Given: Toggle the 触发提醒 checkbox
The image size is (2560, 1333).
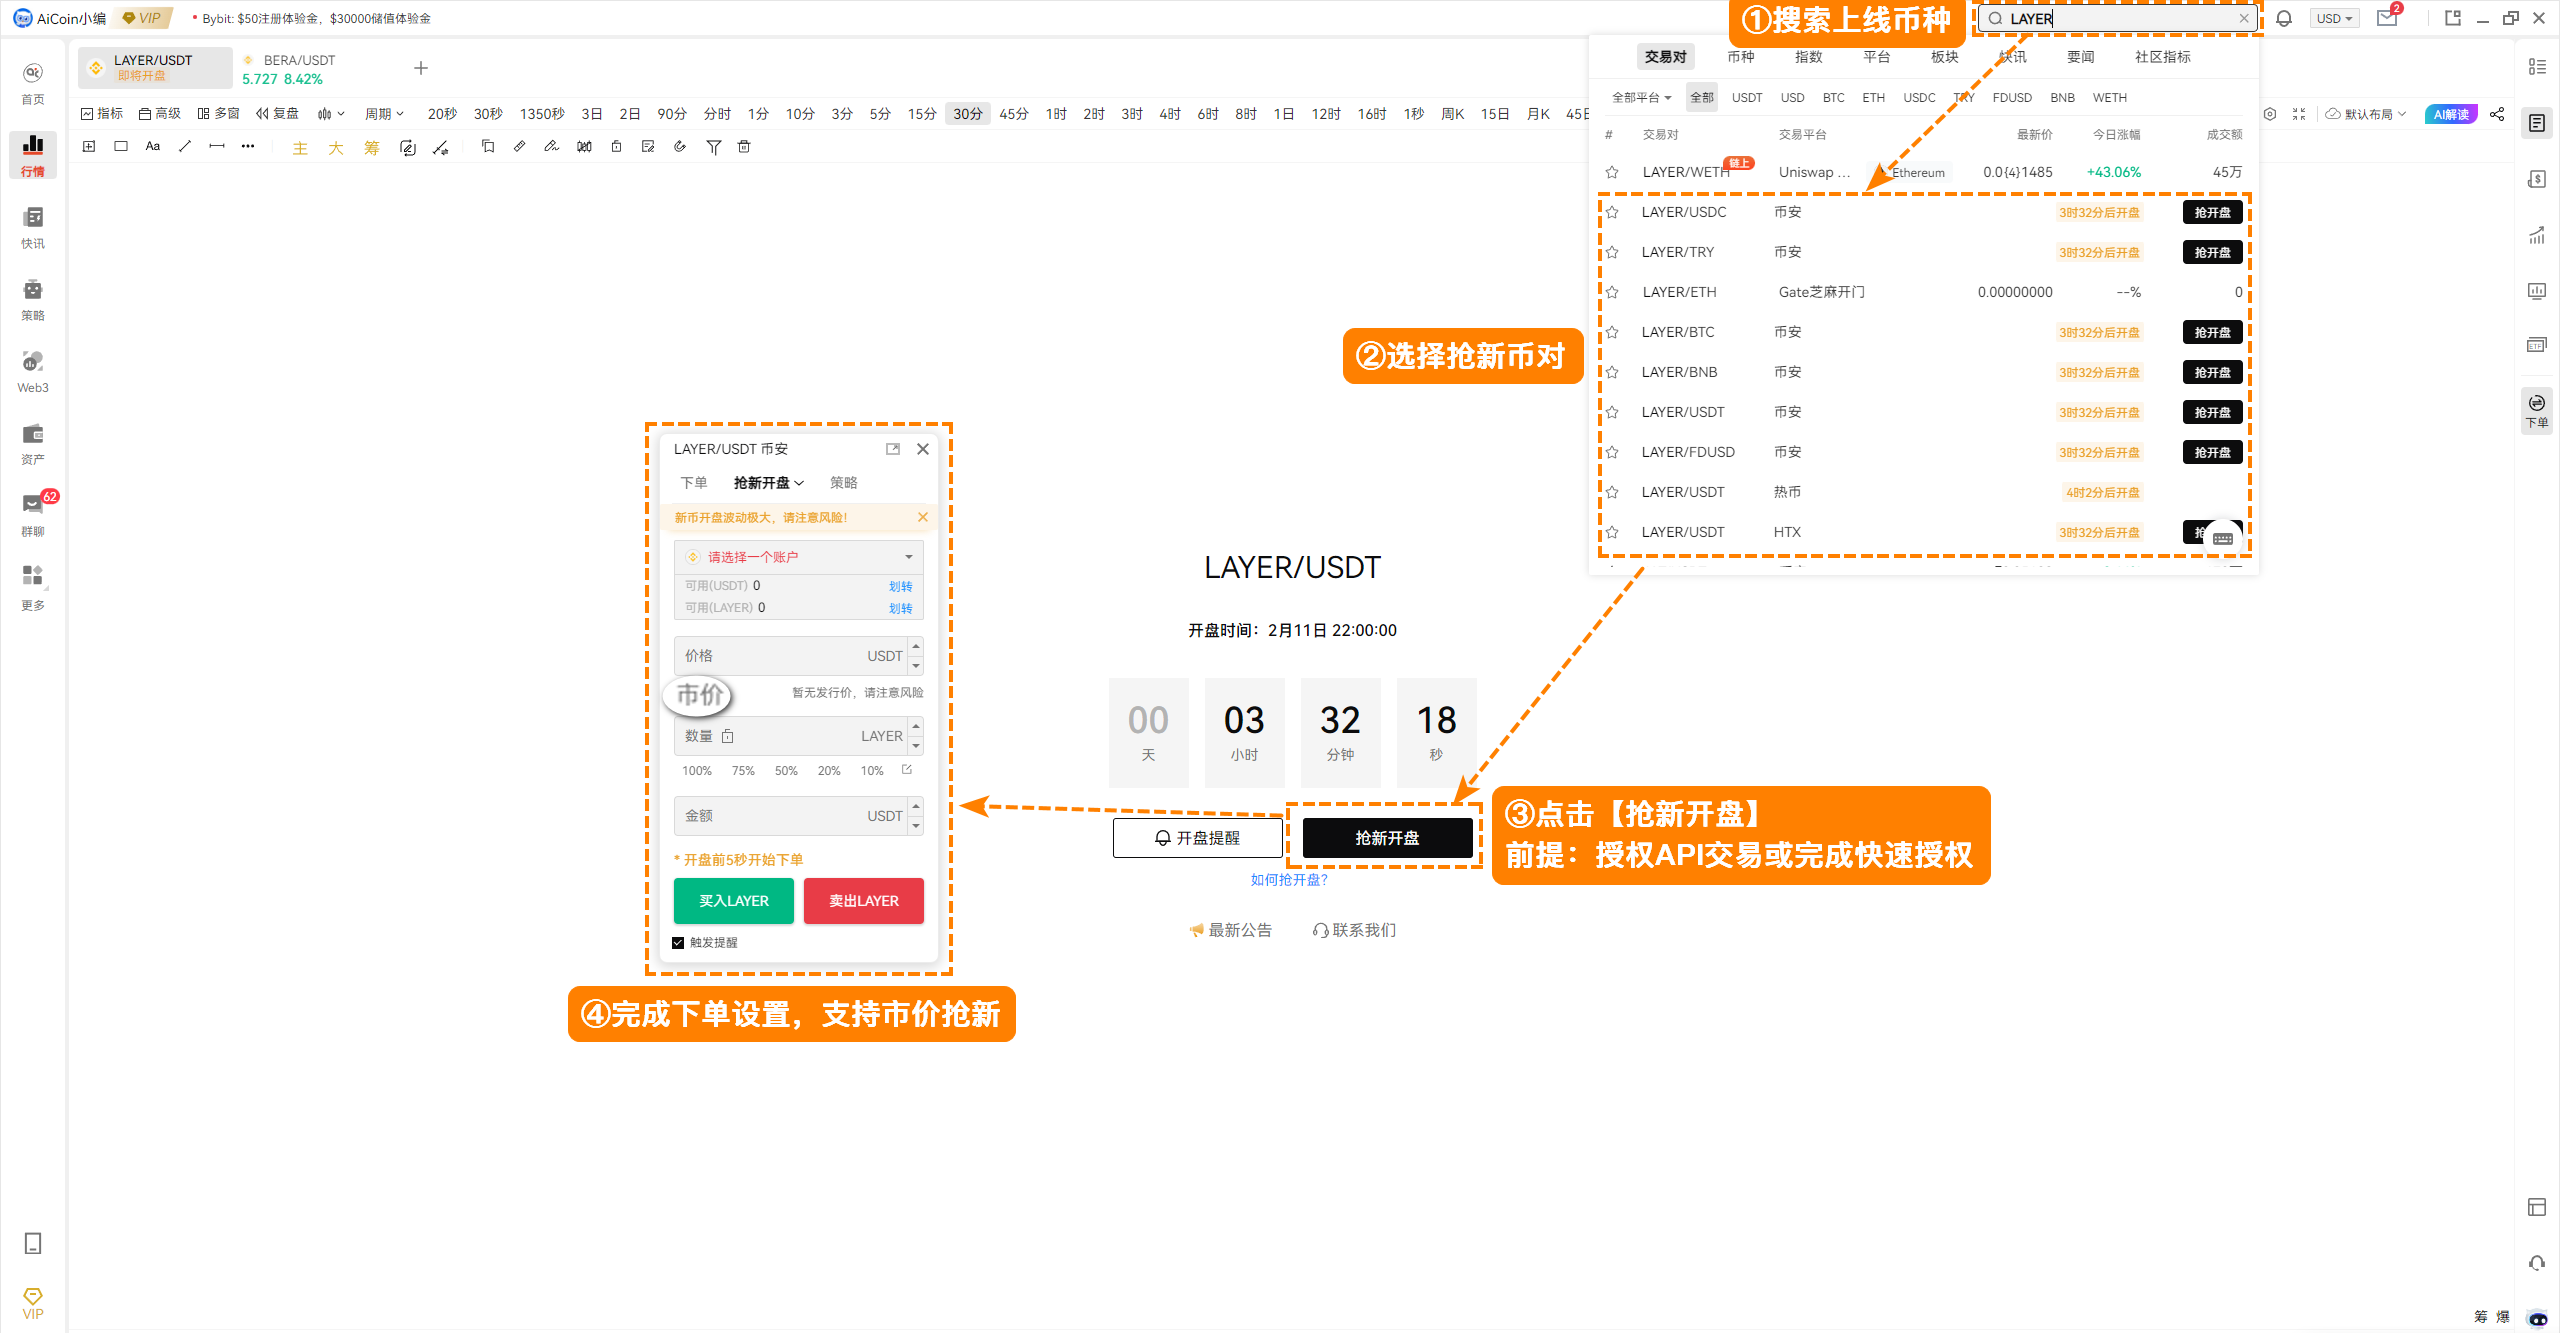Looking at the screenshot, I should pyautogui.click(x=678, y=942).
